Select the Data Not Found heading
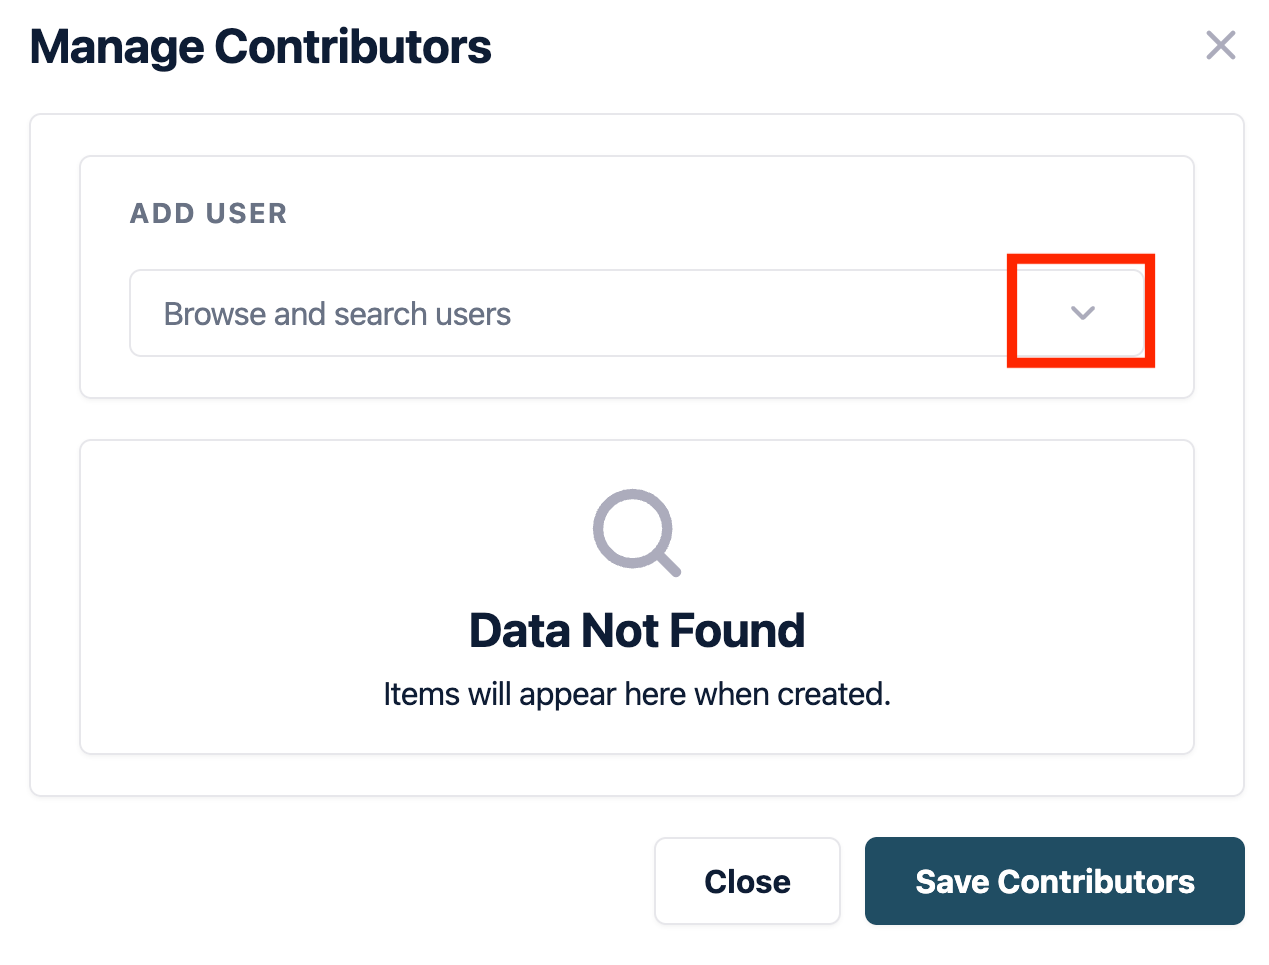The height and width of the screenshot is (965, 1269). tap(636, 631)
